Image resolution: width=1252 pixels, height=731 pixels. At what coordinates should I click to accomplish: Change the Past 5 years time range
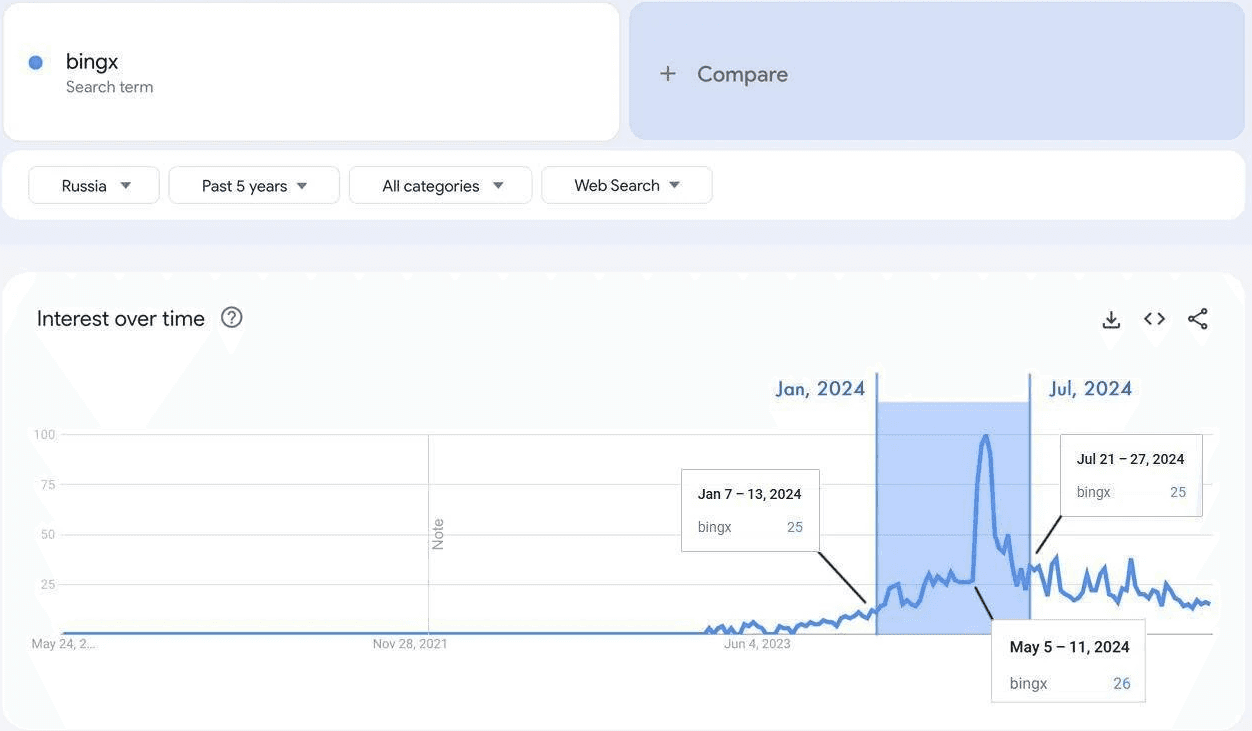tap(254, 185)
